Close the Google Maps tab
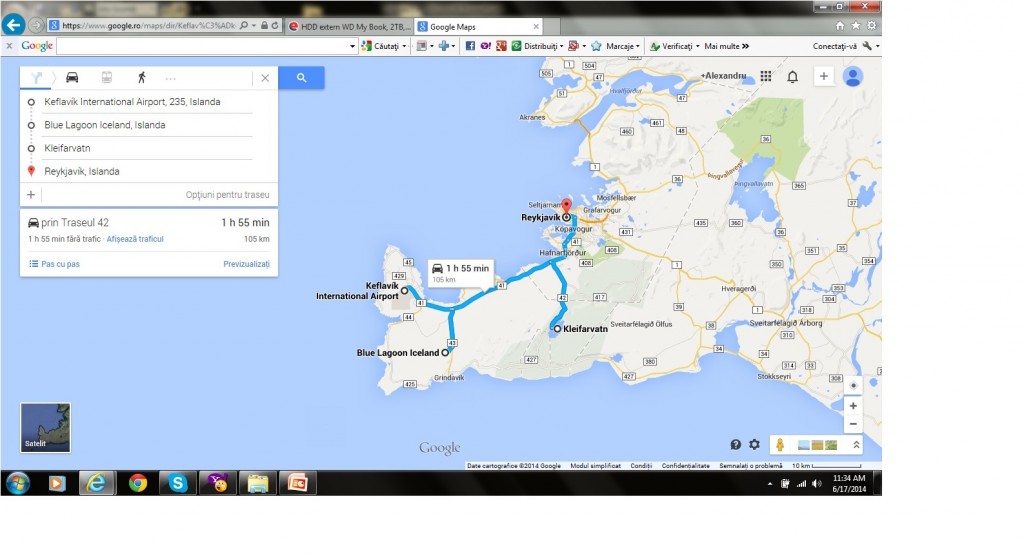 (x=536, y=27)
